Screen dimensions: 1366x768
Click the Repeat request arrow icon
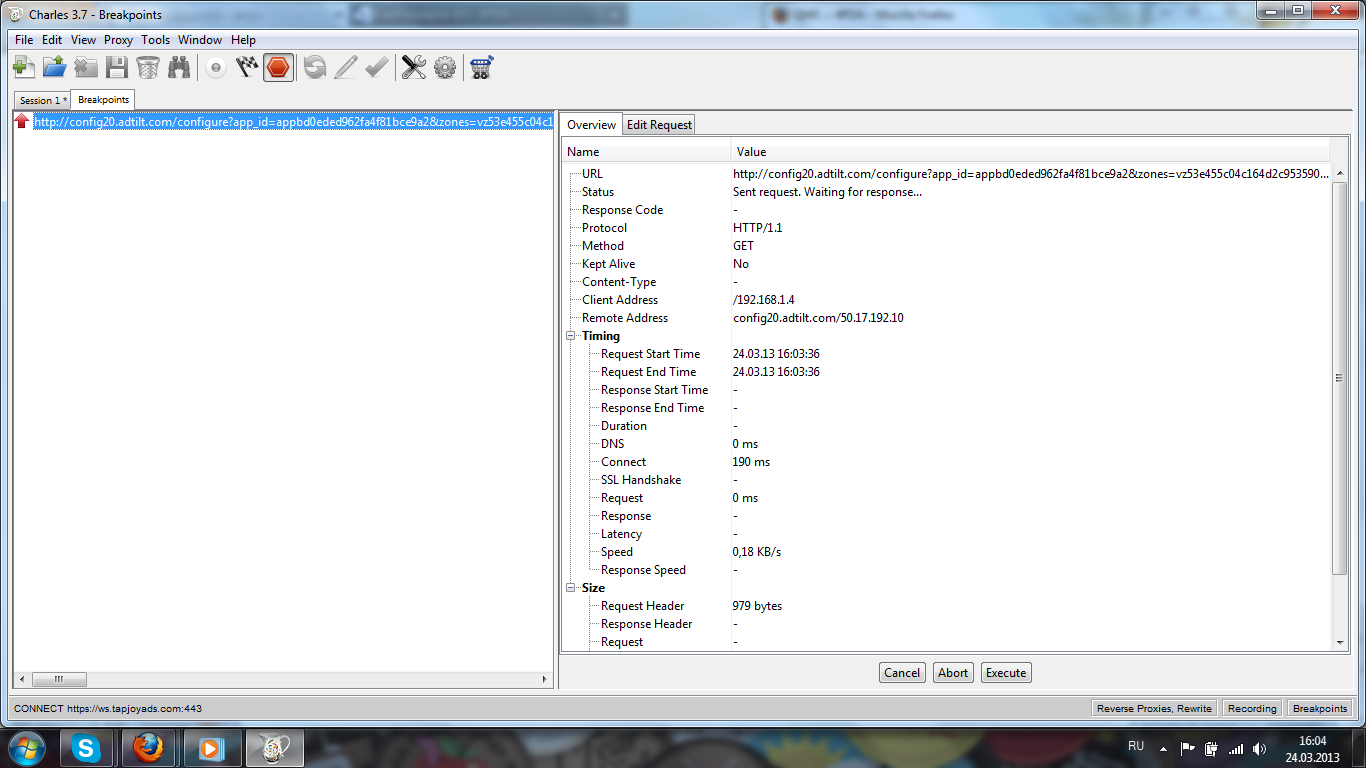(315, 67)
